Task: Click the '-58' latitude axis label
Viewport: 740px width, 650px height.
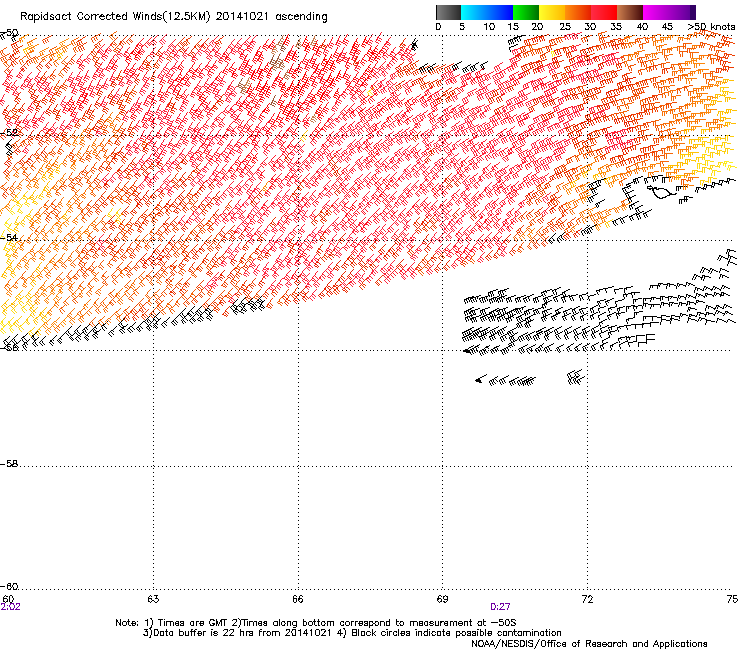Action: [9, 464]
